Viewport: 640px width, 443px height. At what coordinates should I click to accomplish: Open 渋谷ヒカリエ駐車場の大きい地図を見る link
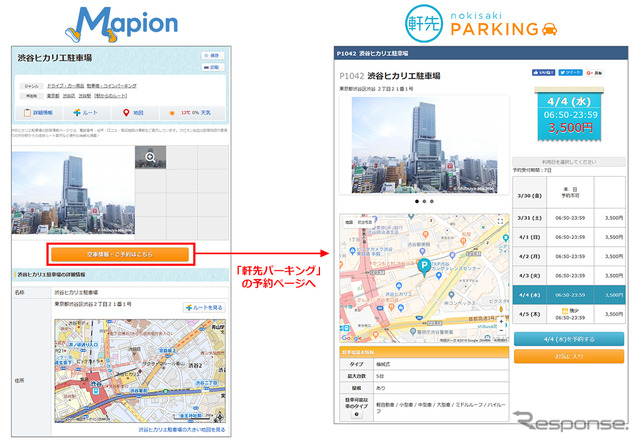click(x=181, y=430)
